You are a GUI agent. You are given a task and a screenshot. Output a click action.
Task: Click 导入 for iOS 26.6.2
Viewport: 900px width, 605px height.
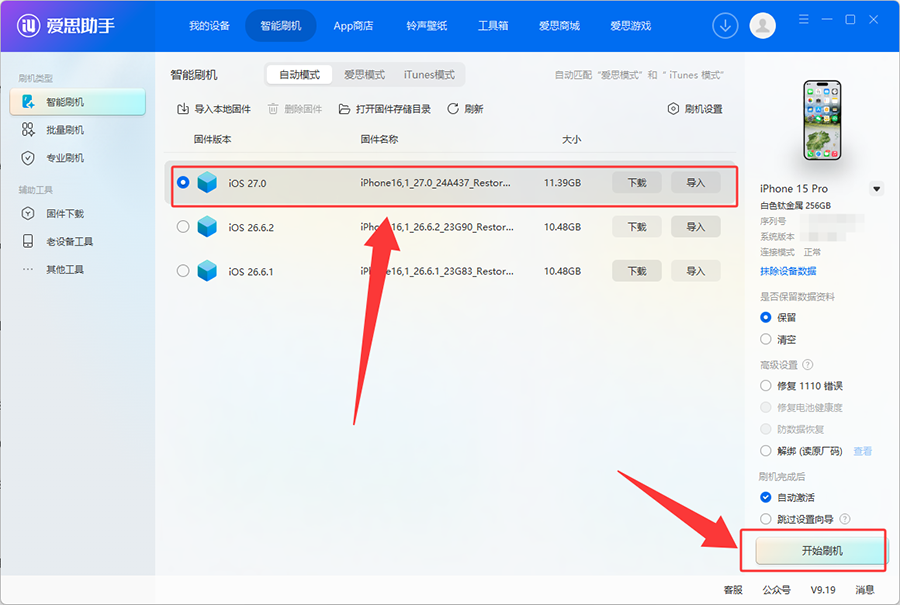pos(696,227)
